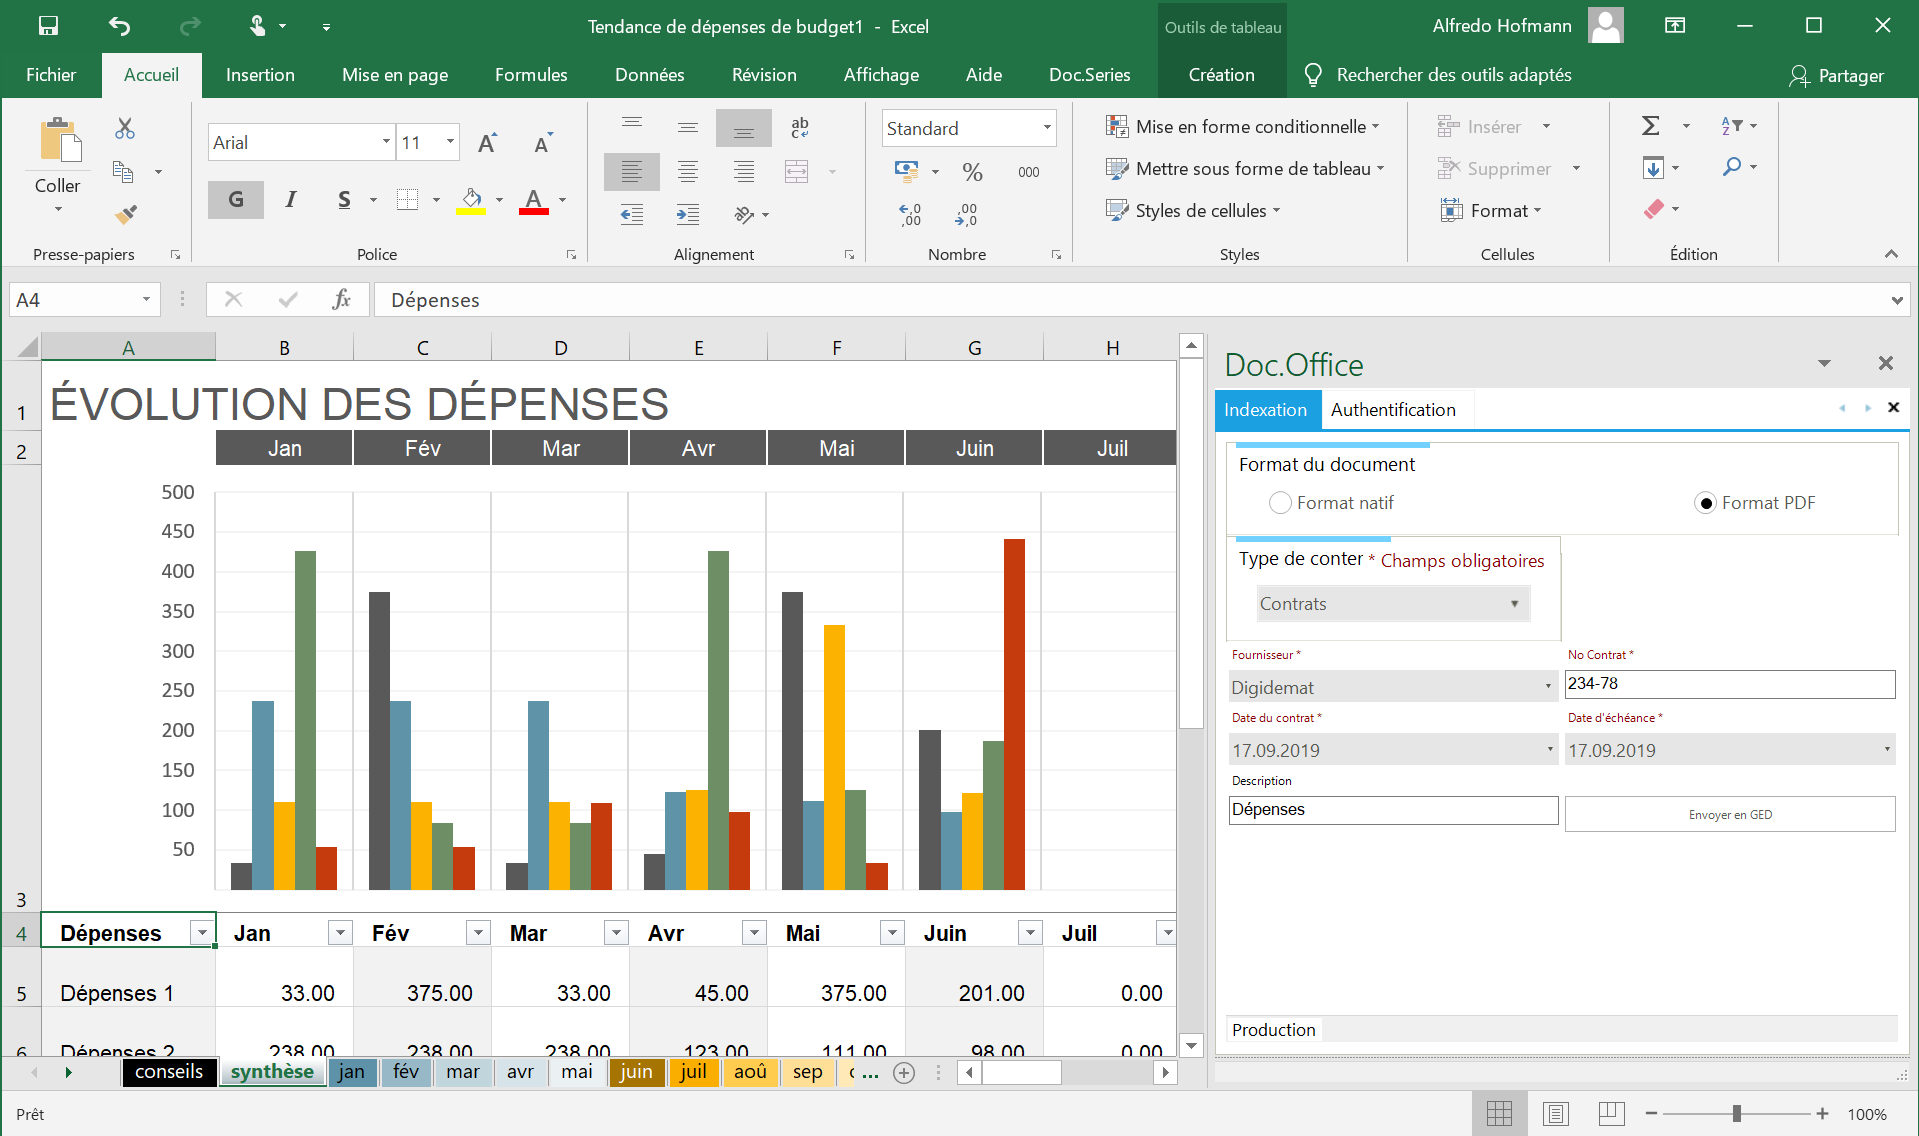
Task: Open the Insertion ribbon tab
Action: (260, 75)
